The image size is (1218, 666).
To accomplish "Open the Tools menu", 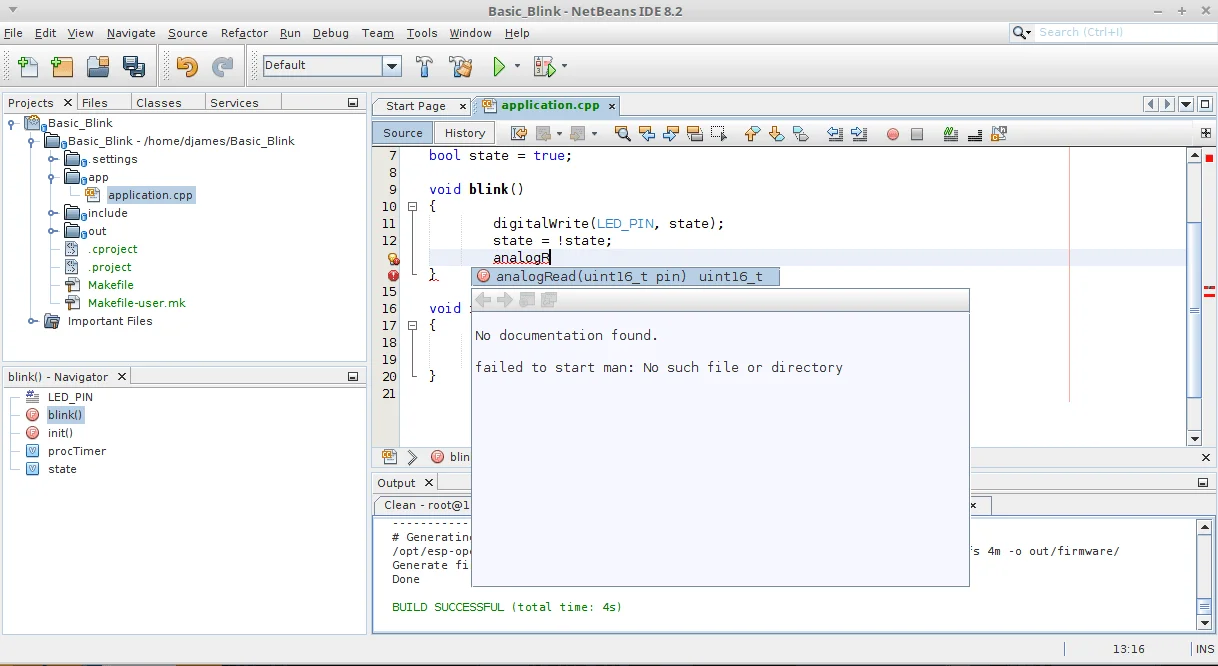I will (x=422, y=33).
